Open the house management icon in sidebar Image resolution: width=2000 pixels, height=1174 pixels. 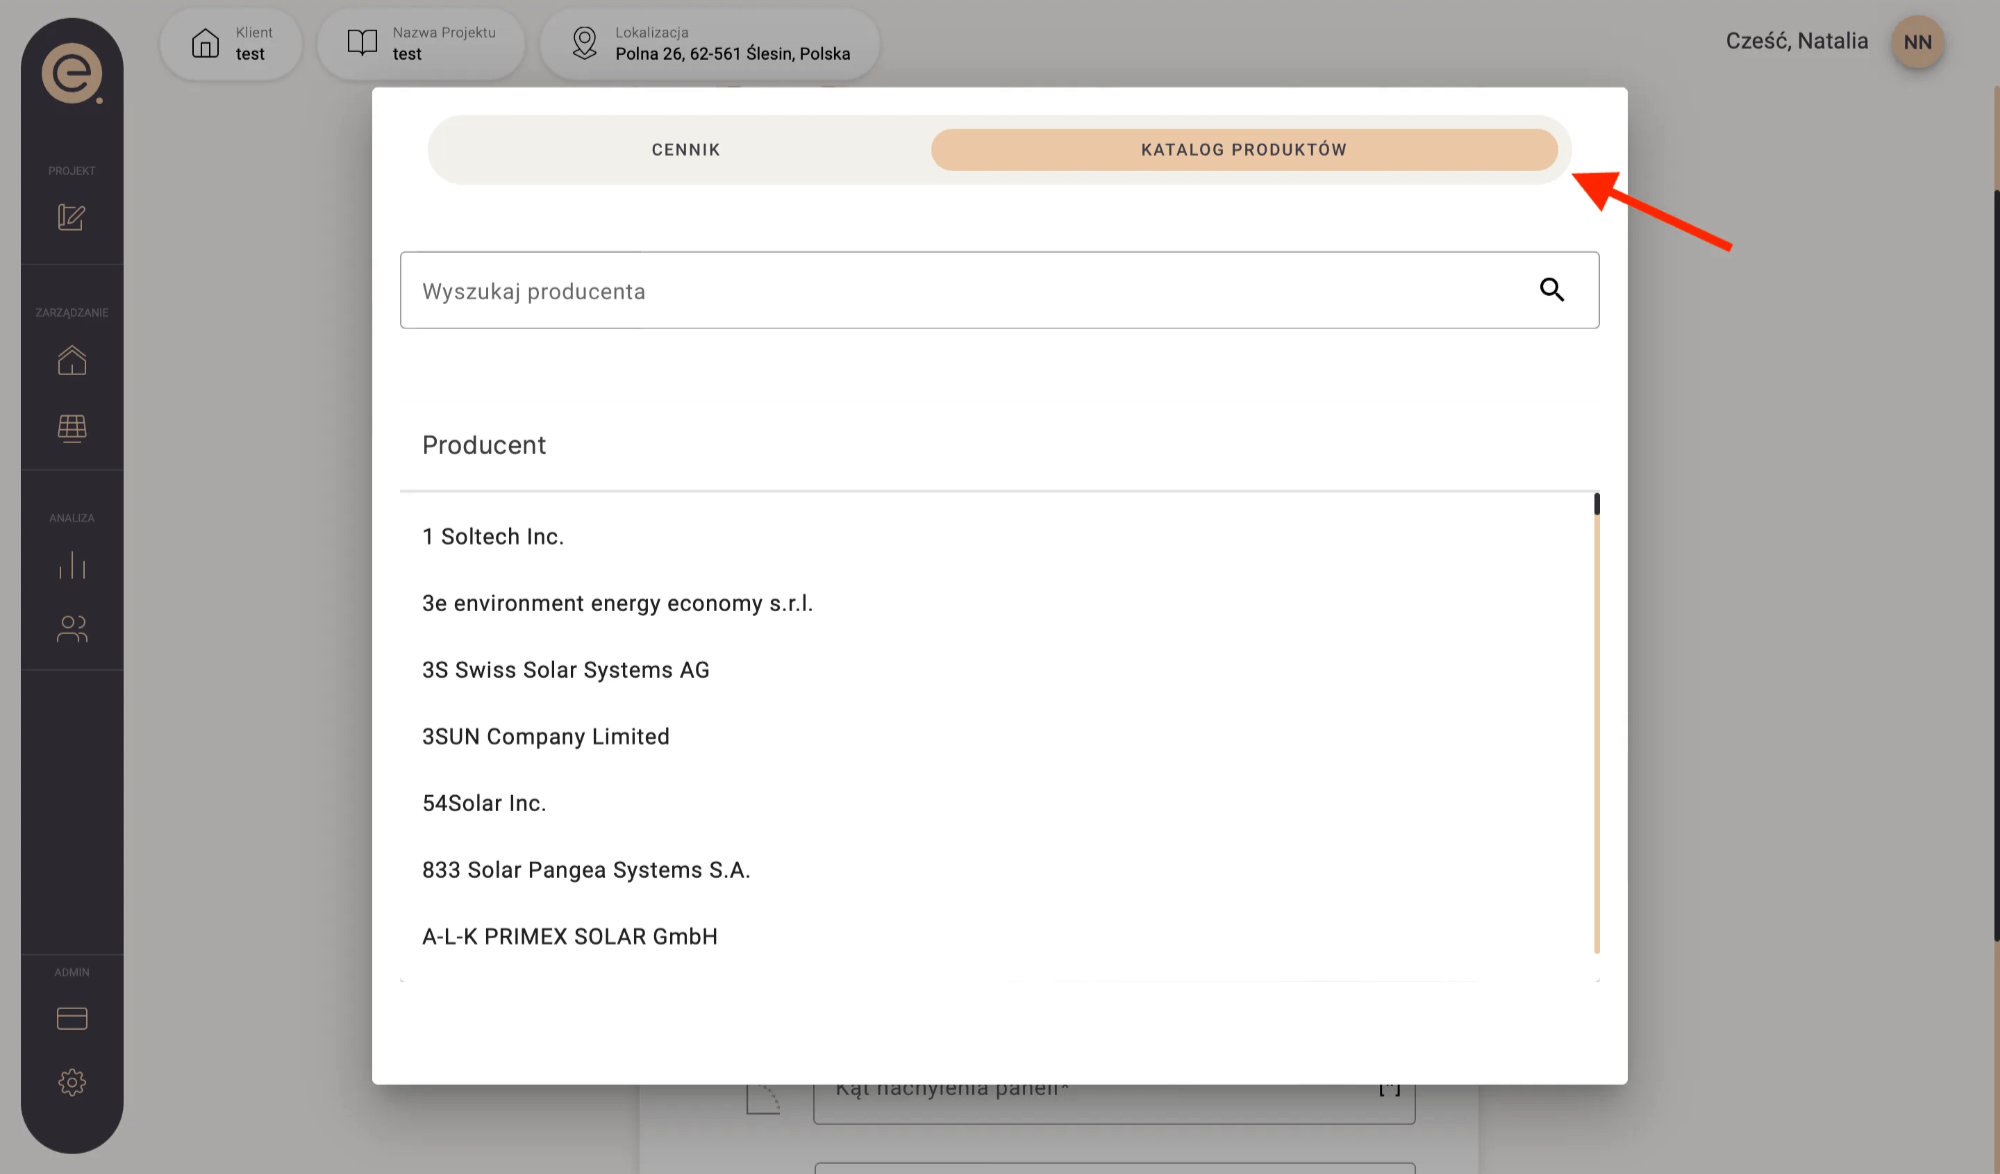click(72, 360)
